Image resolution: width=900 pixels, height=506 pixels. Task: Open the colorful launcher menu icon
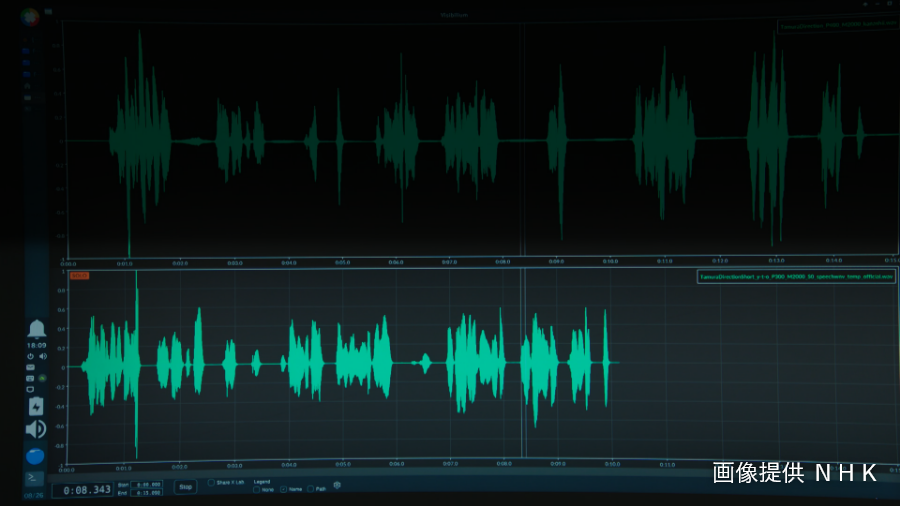(x=30, y=17)
